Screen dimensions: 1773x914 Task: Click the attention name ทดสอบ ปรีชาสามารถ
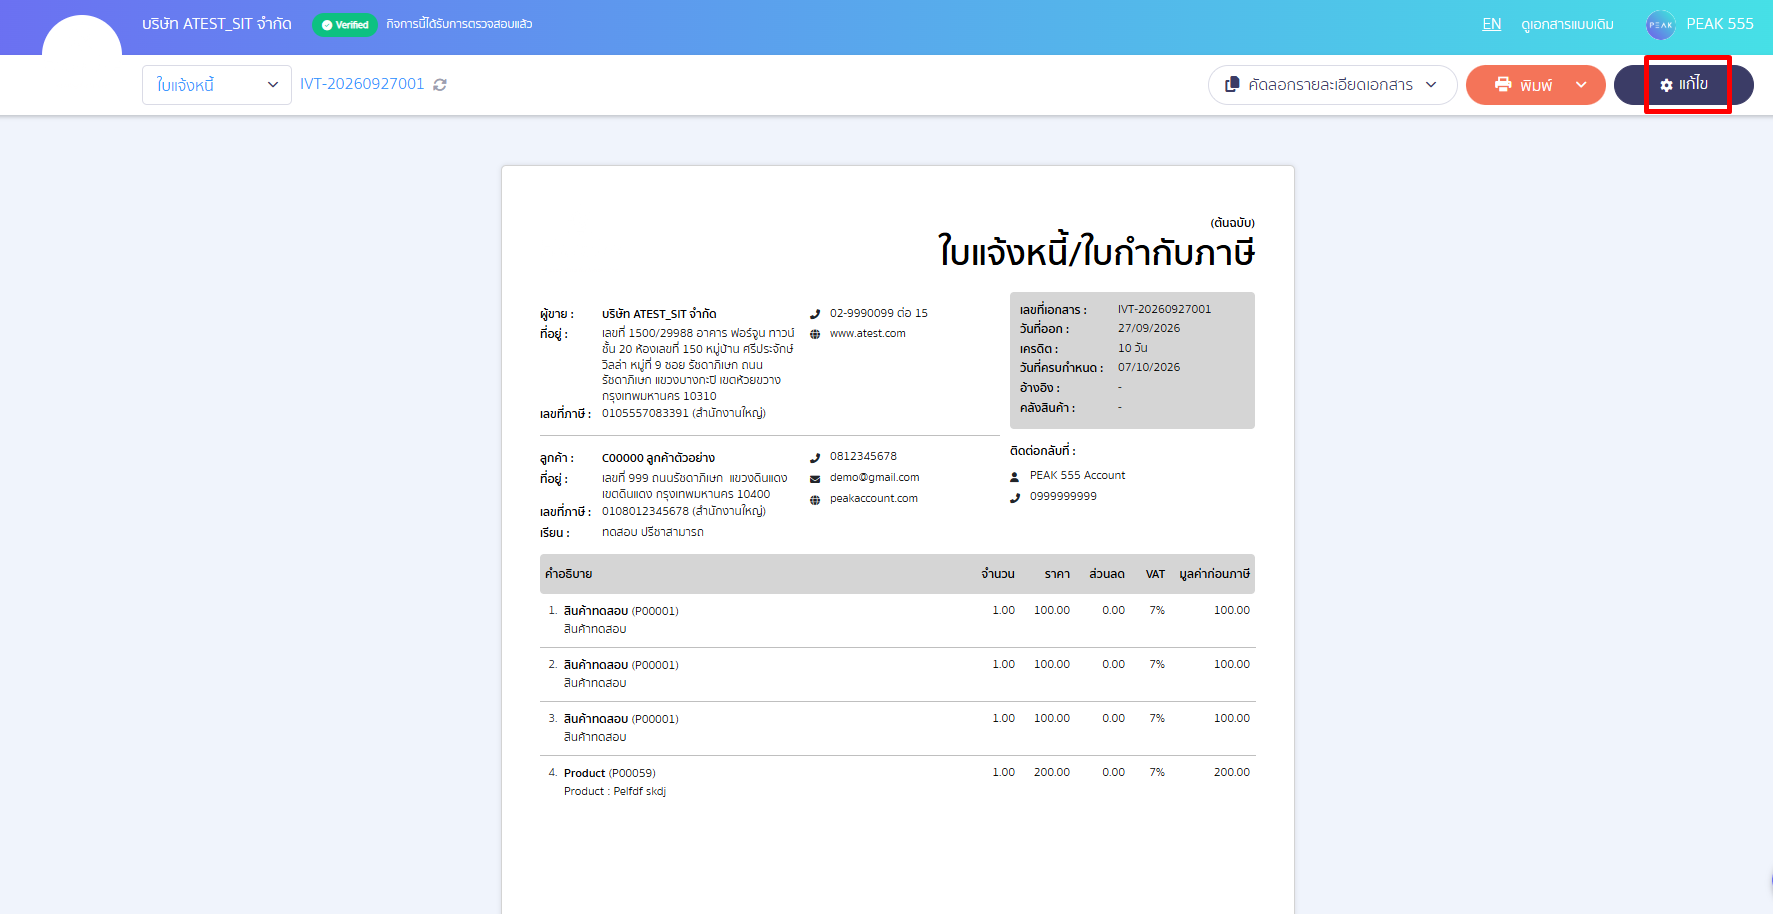652,532
